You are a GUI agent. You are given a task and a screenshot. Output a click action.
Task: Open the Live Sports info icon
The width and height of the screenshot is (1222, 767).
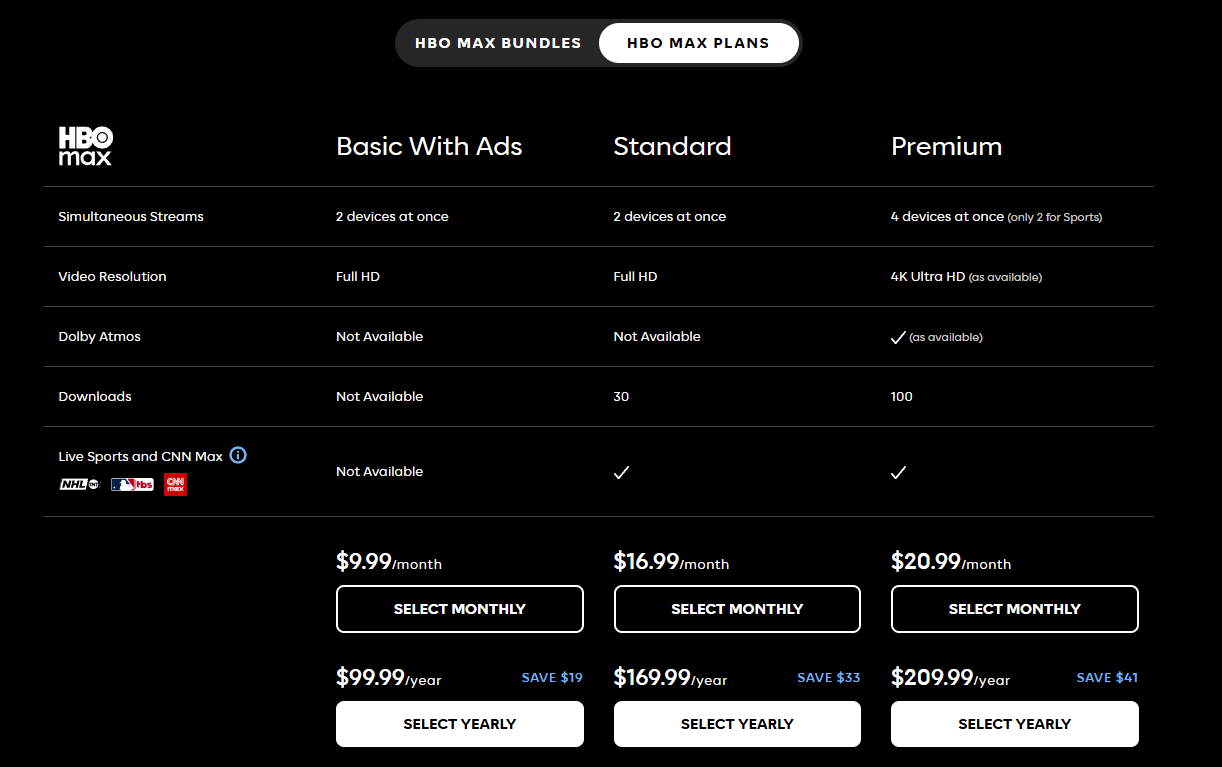(x=238, y=456)
